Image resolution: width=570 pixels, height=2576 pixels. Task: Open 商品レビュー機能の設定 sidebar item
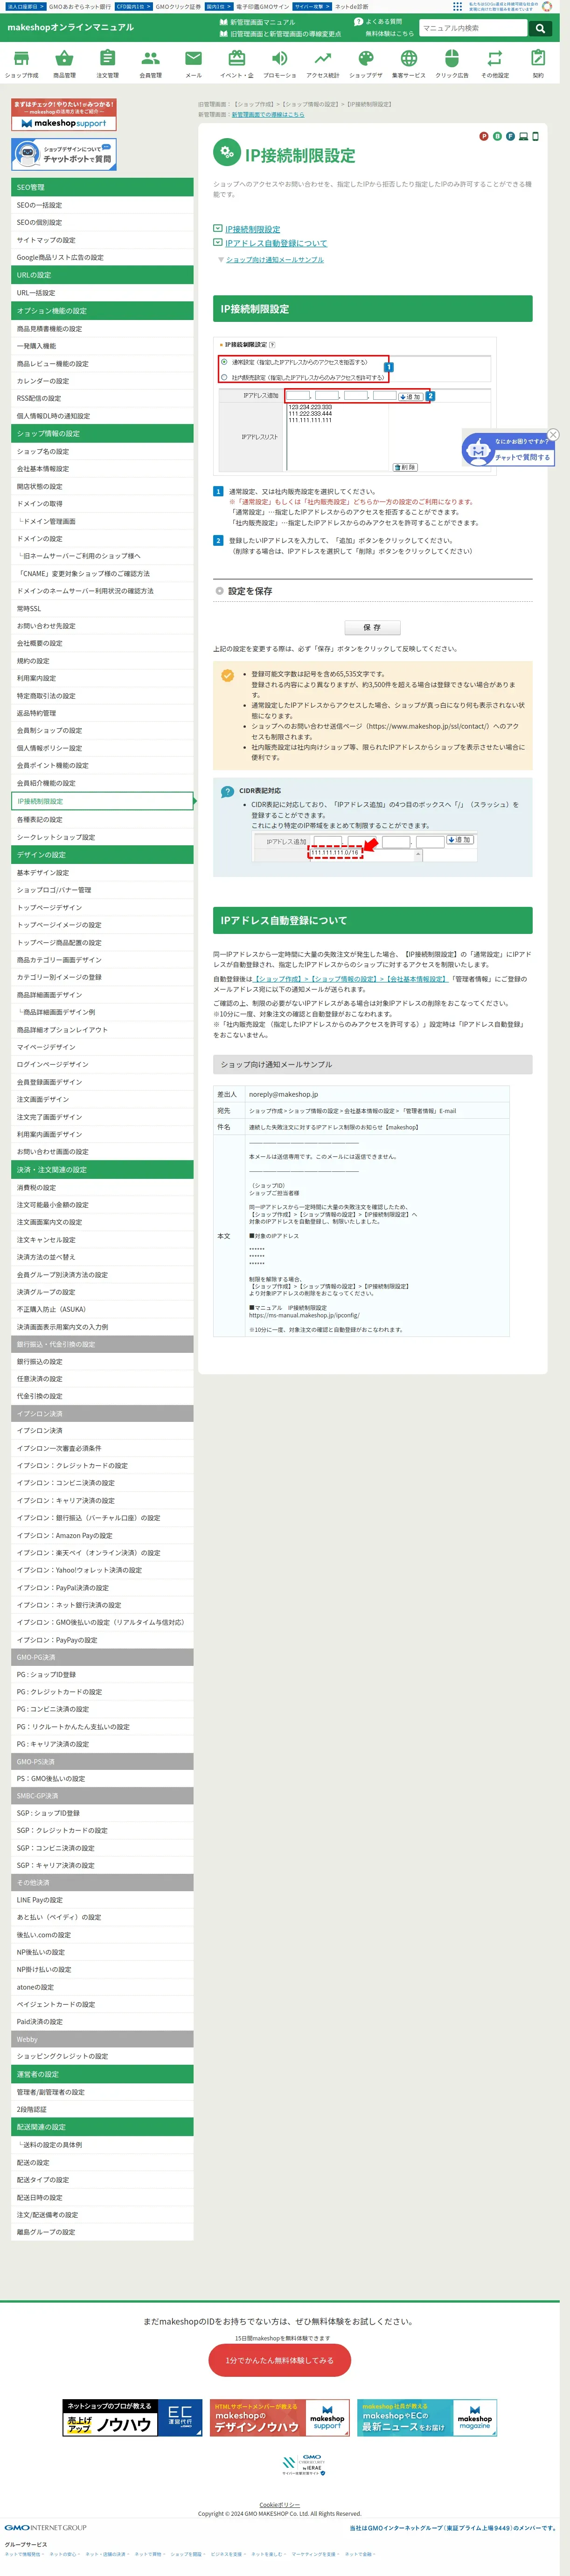102,364
